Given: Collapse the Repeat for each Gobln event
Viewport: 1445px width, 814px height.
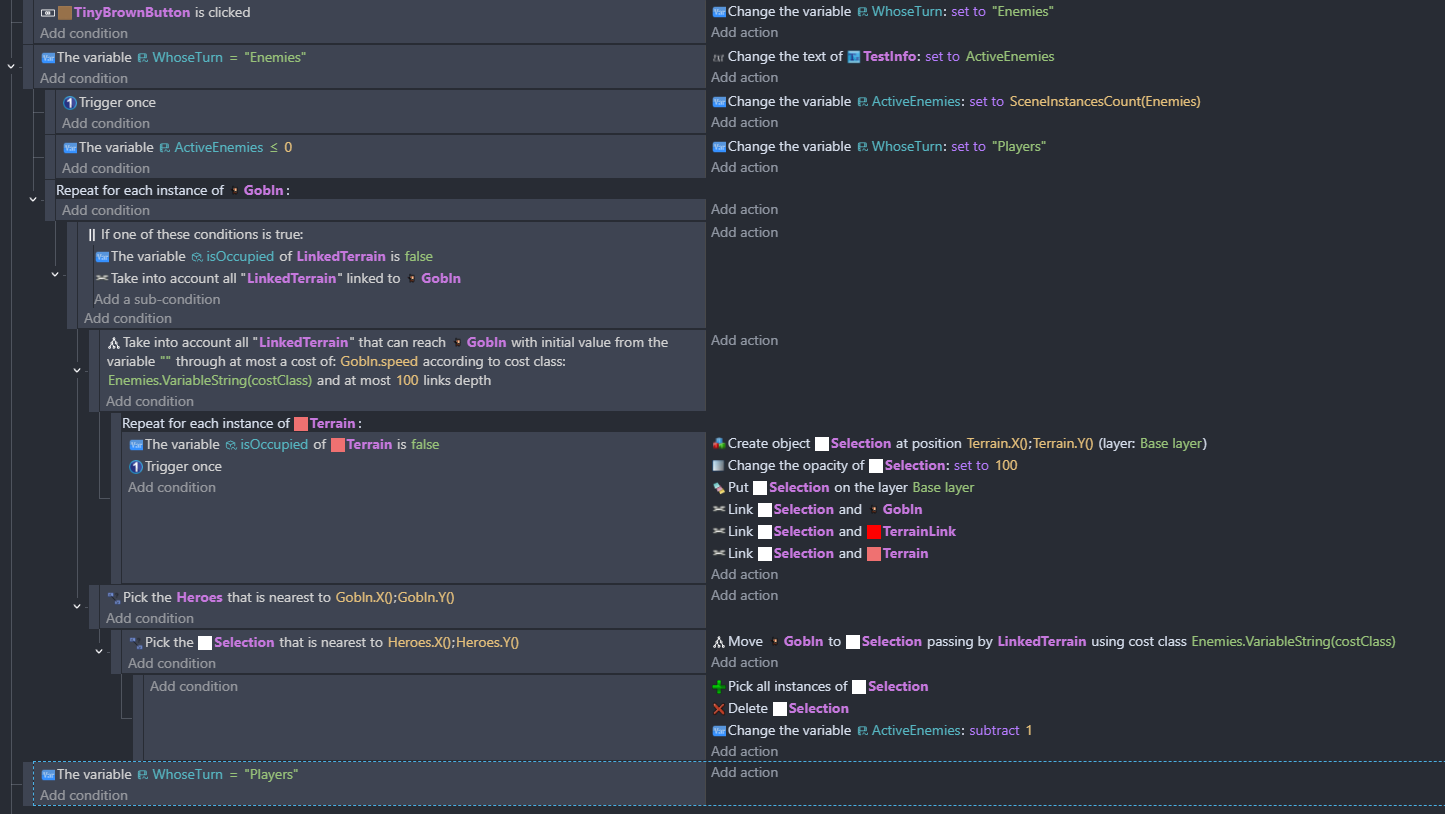Looking at the screenshot, I should click(33, 199).
